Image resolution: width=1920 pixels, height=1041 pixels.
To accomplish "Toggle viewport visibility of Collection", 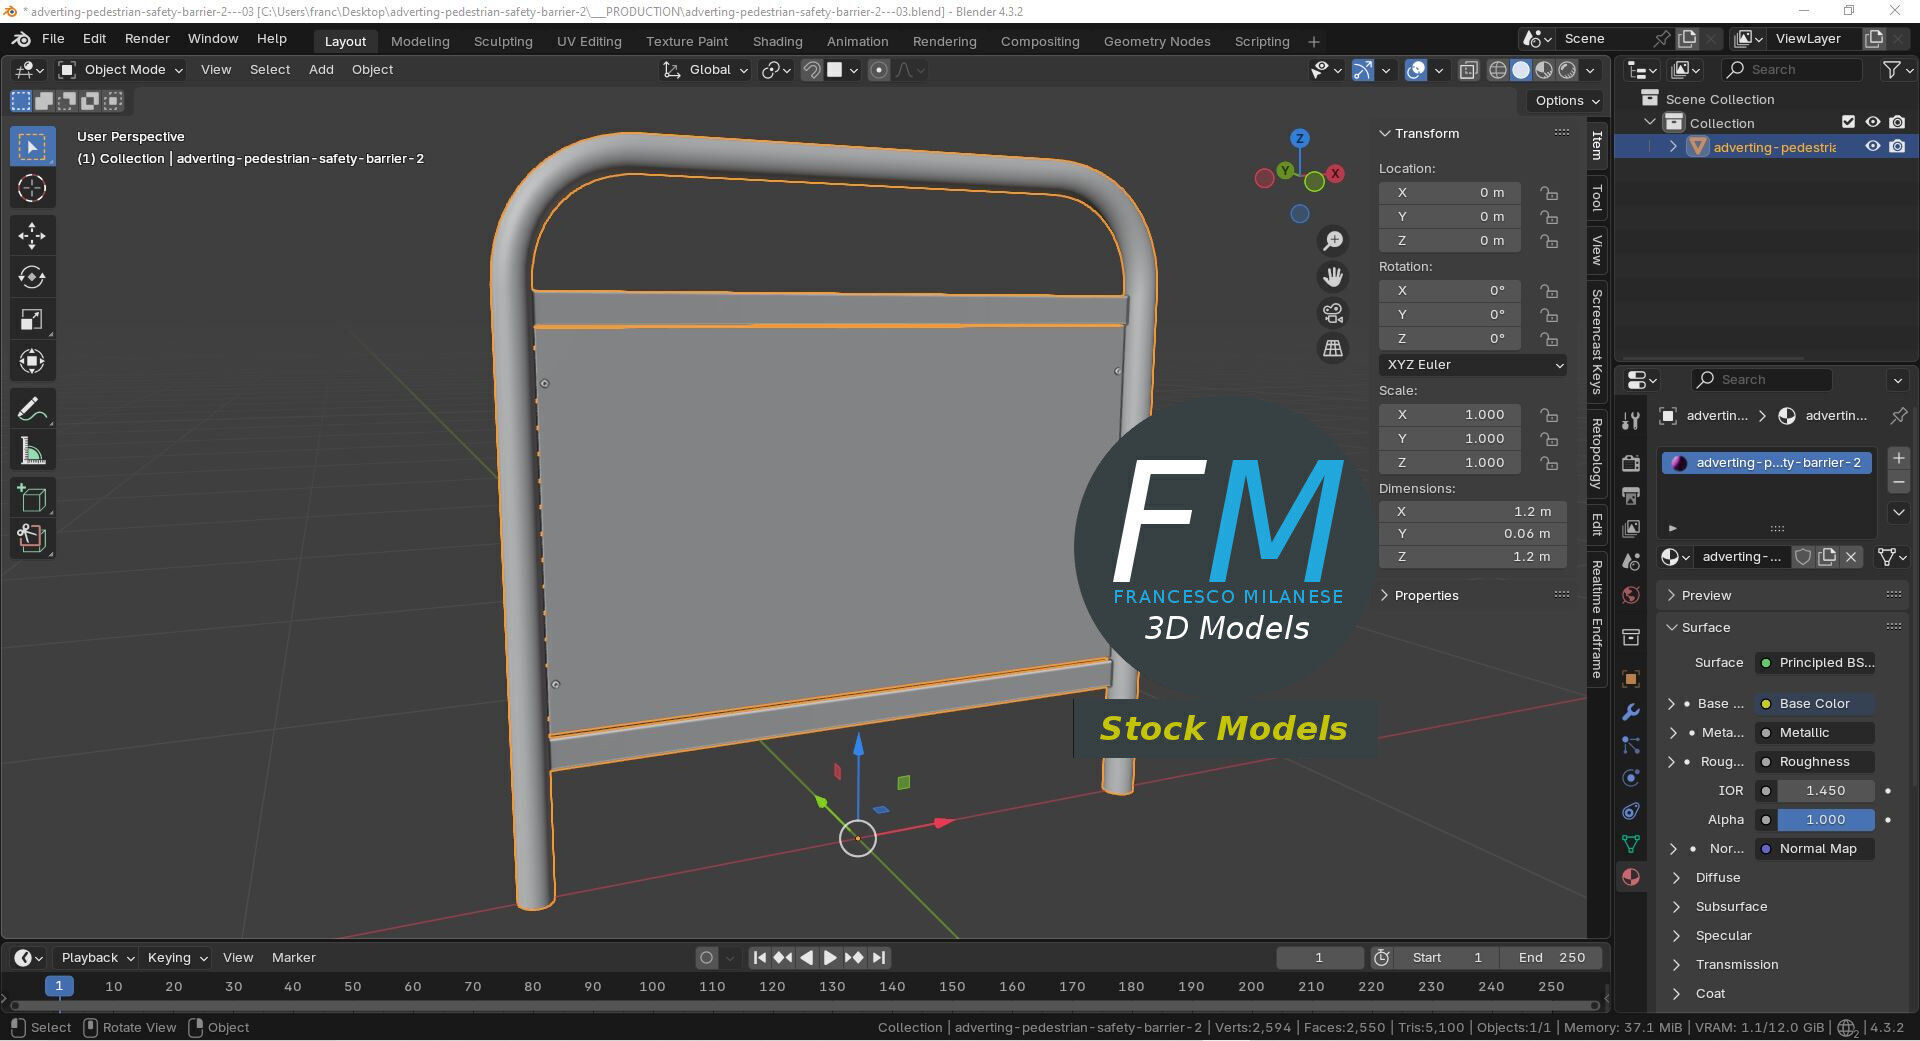I will click(1873, 122).
